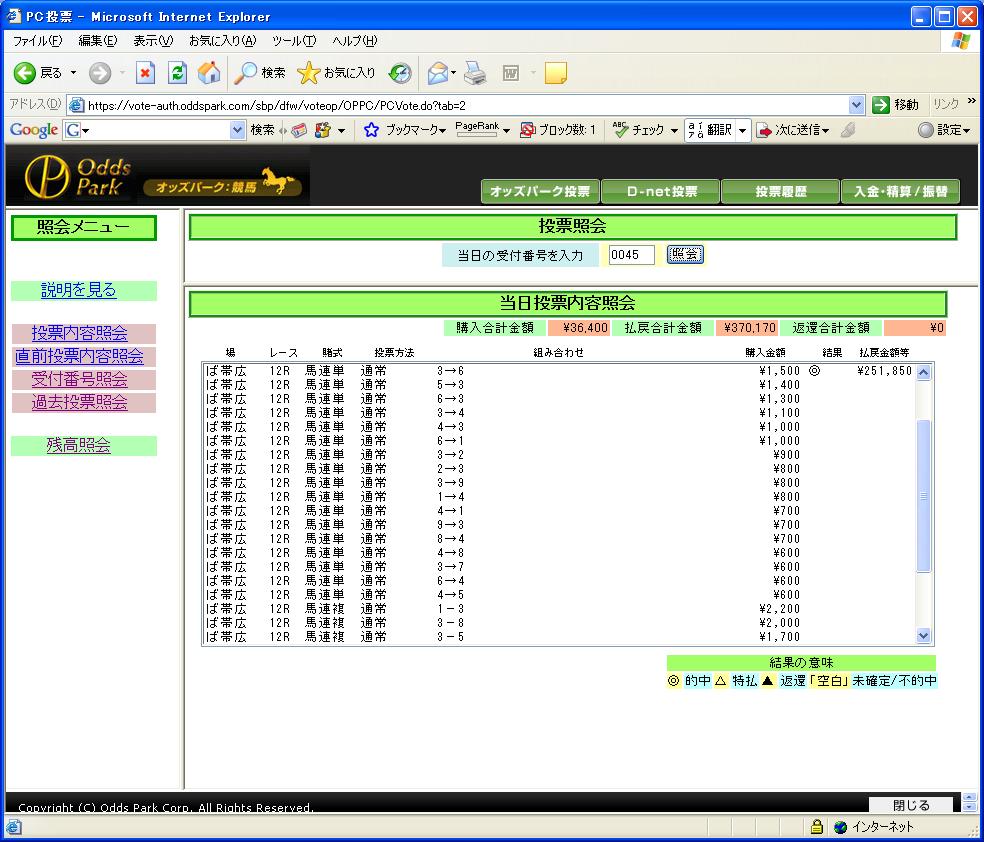Viewport: 984px width, 842px height.
Task: Switch to the D-net投票 tab
Action: click(x=661, y=192)
